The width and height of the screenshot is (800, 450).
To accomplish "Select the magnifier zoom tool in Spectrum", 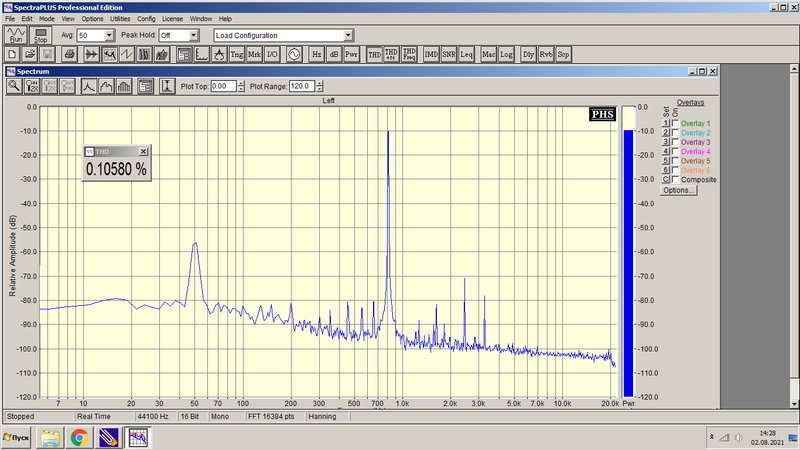I will pyautogui.click(x=14, y=86).
